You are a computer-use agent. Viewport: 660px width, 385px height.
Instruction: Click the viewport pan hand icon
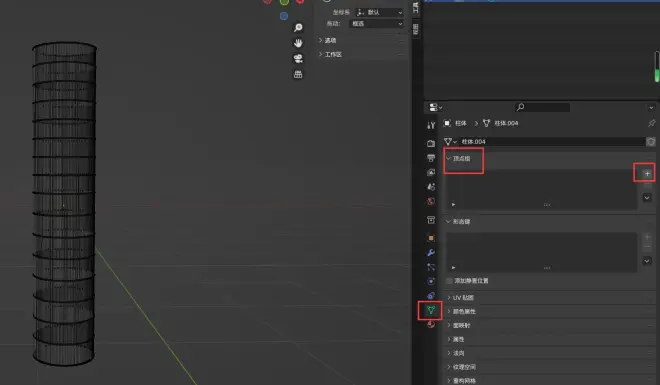click(x=298, y=43)
